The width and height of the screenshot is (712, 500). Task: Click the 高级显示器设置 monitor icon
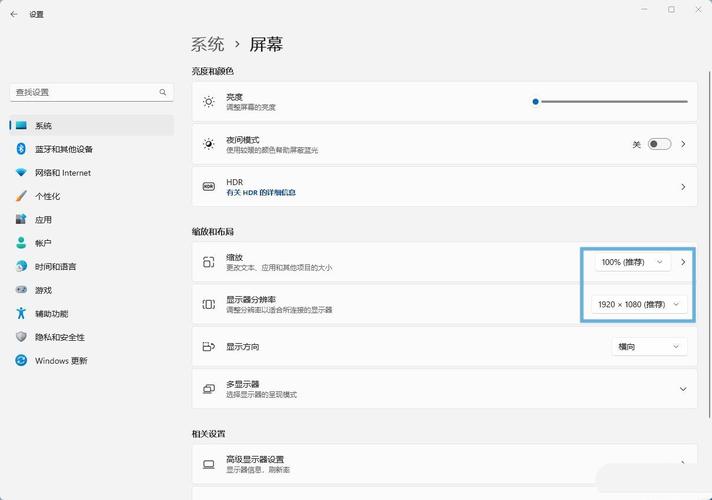tap(208, 464)
